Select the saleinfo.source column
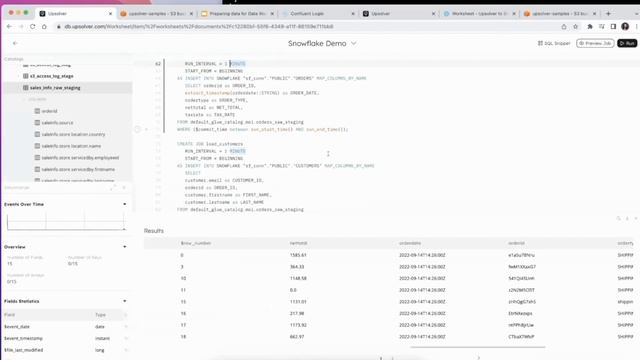 click(x=57, y=122)
